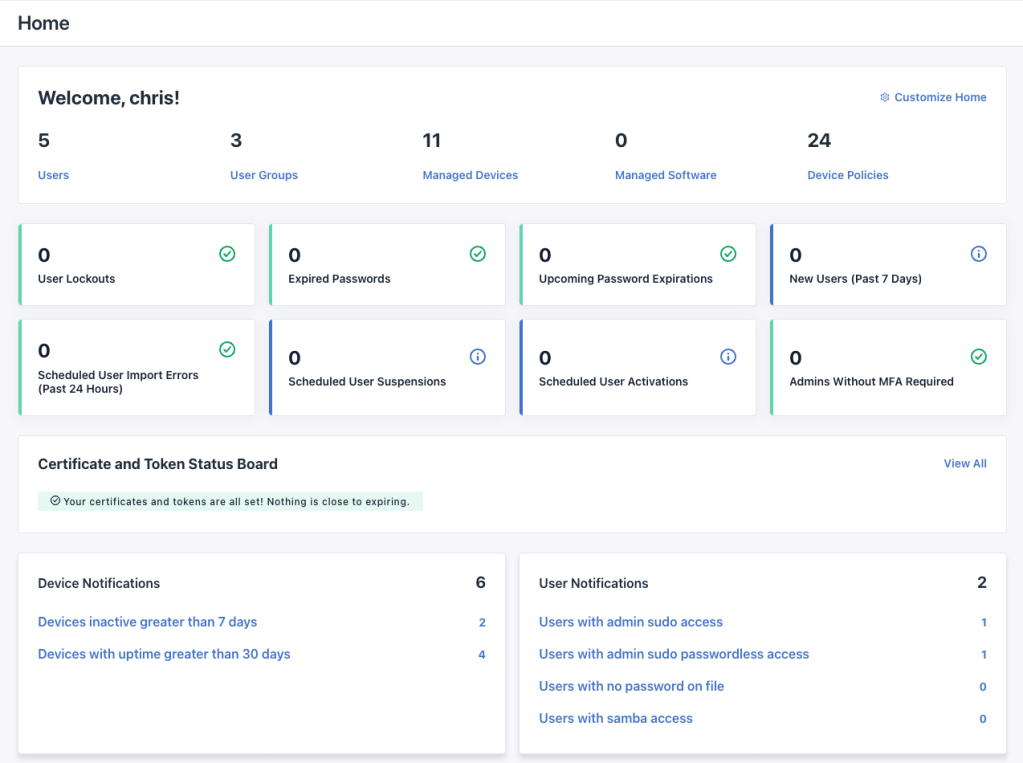1023x763 pixels.
Task: Open the Users link
Action: coord(53,175)
